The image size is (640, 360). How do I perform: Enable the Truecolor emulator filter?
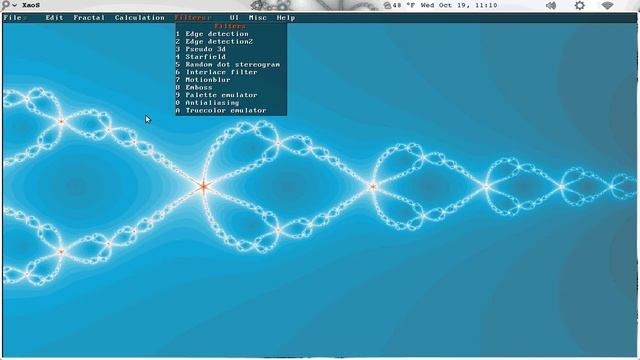point(231,110)
